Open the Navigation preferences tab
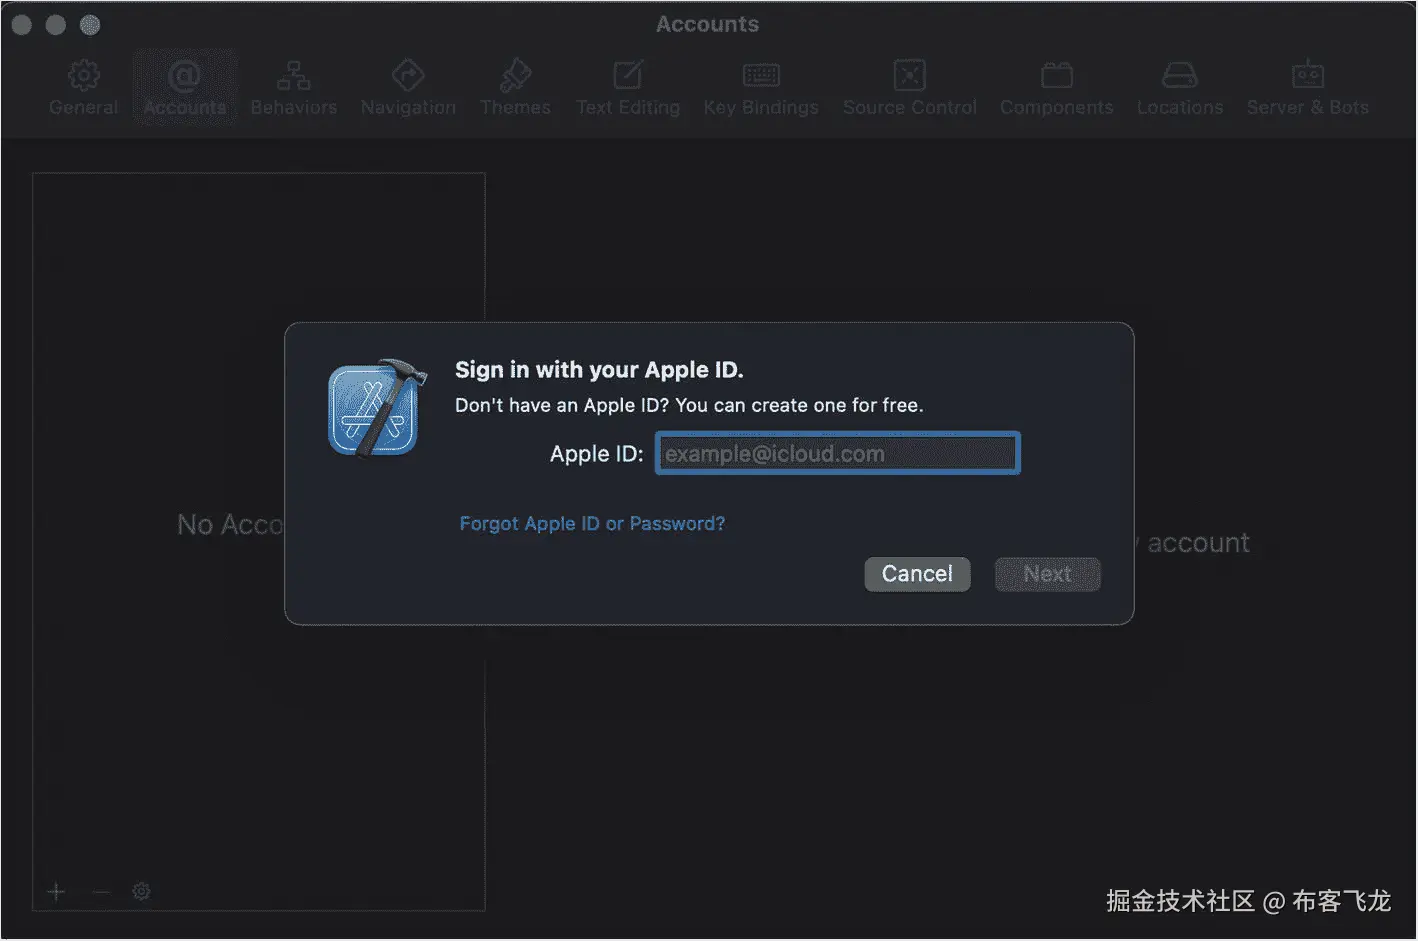This screenshot has width=1418, height=941. [408, 88]
